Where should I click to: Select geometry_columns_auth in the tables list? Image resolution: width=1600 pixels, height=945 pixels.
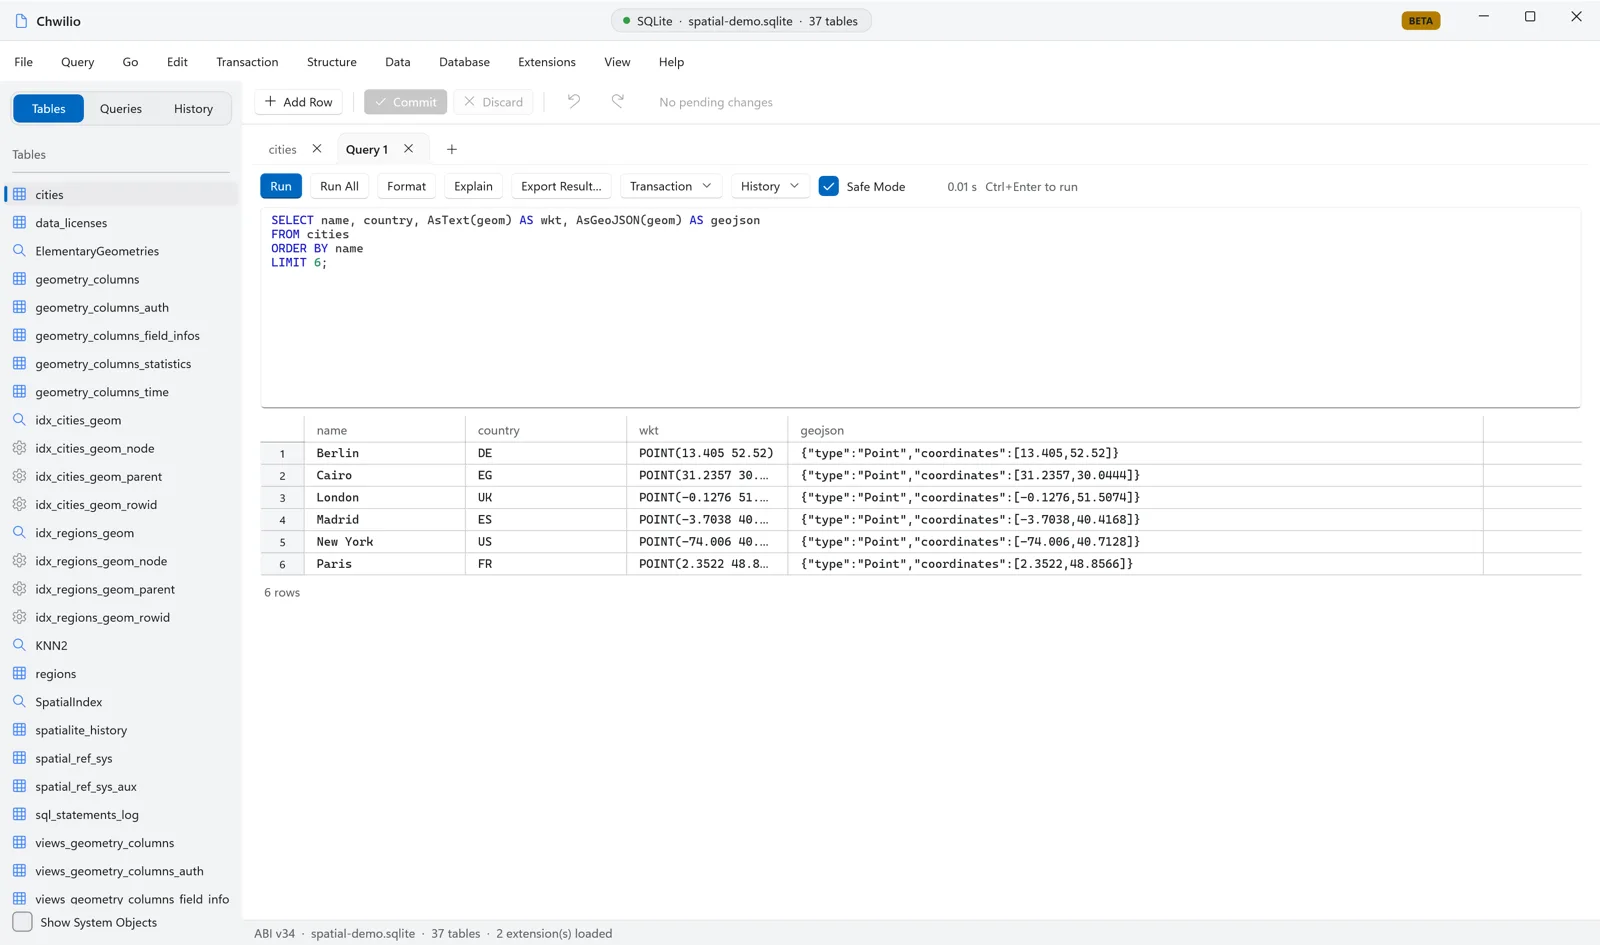pos(121,307)
